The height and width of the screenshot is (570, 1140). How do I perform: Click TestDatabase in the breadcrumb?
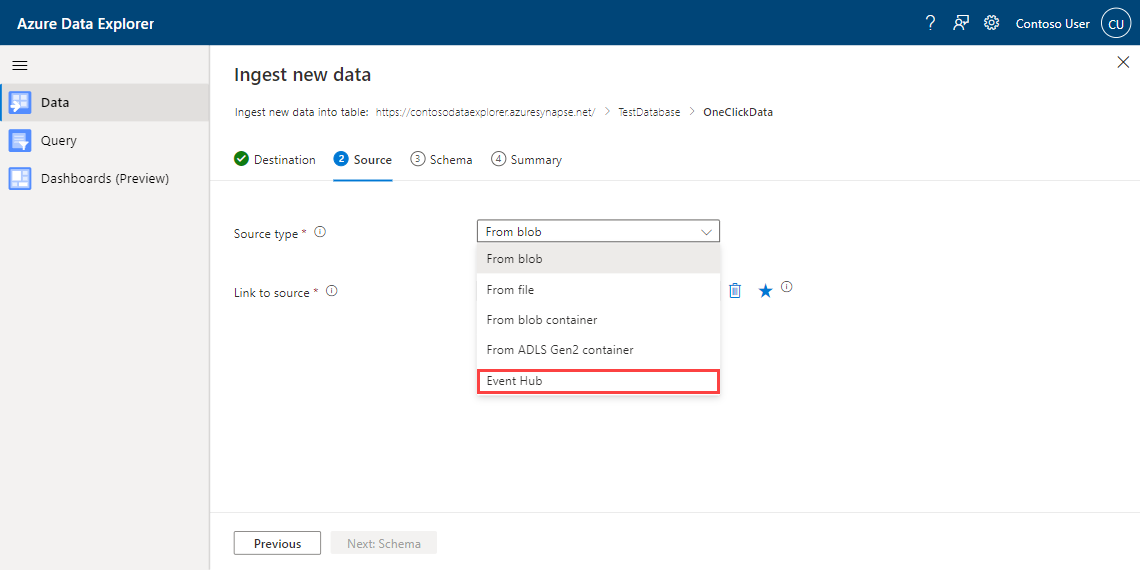tap(649, 112)
